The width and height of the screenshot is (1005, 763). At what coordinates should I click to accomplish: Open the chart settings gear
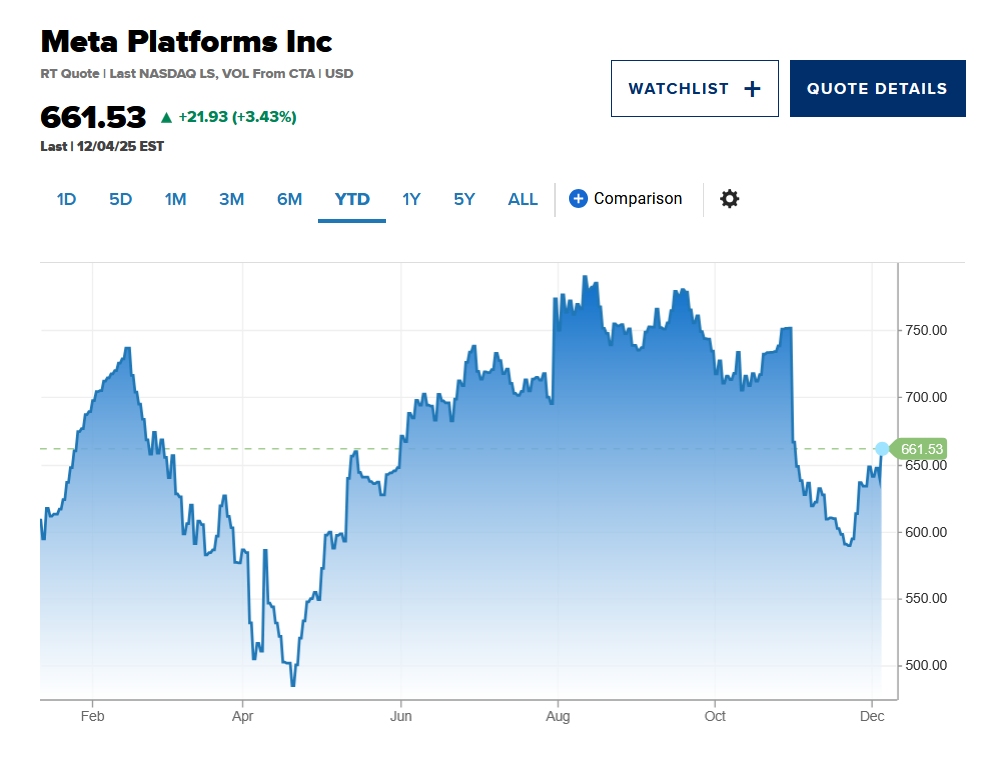(x=729, y=199)
